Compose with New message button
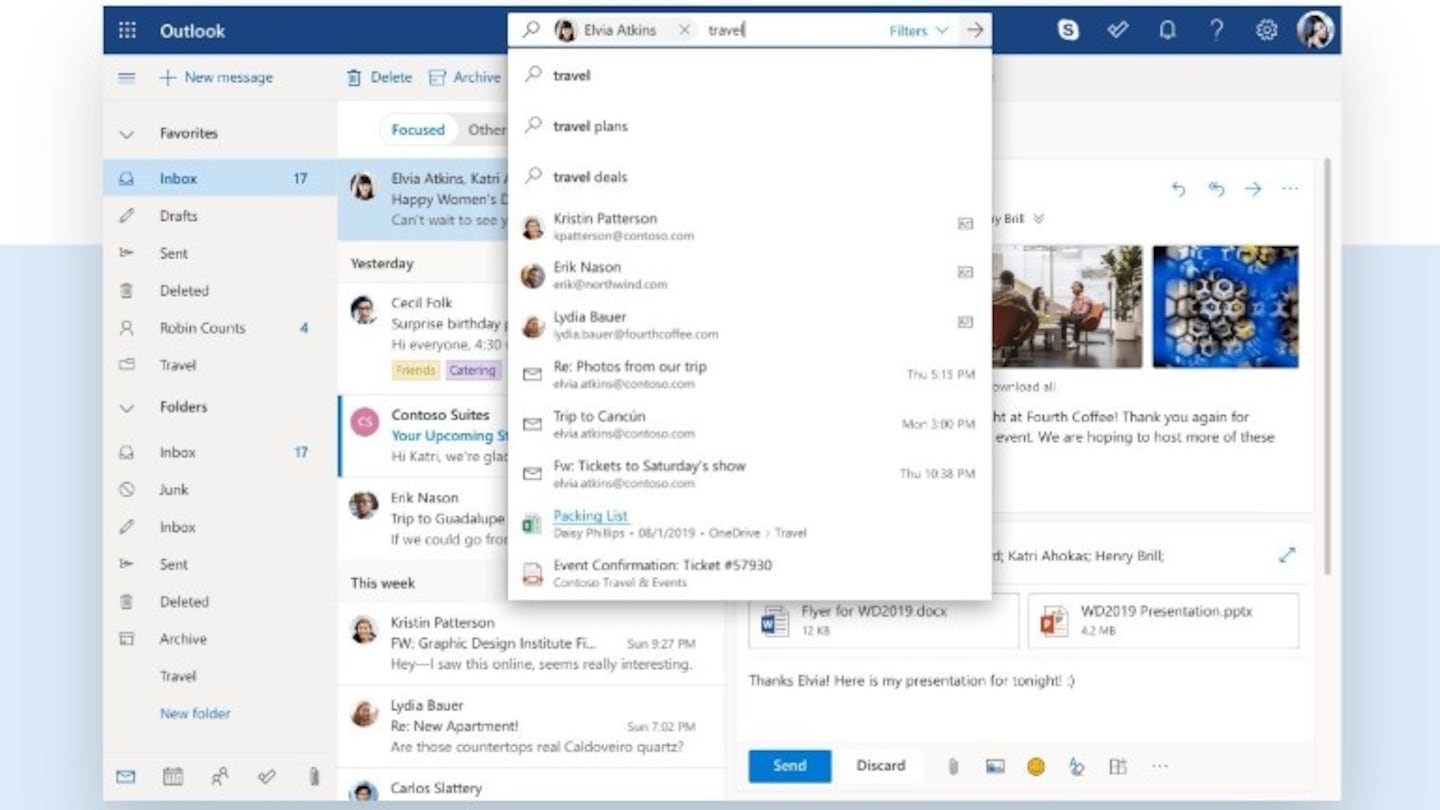The height and width of the screenshot is (810, 1440). pos(216,77)
